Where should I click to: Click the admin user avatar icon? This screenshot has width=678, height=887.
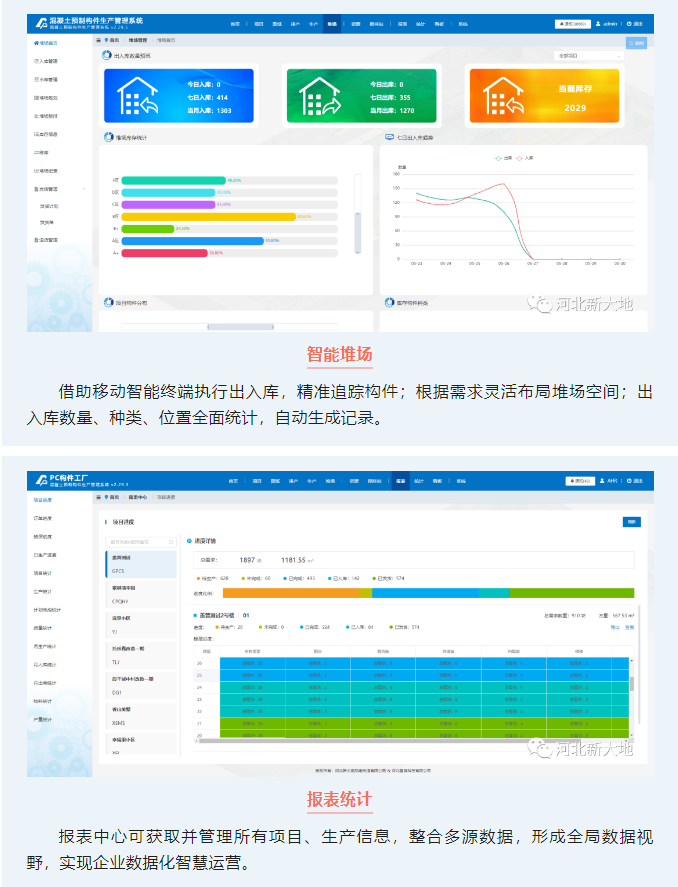[599, 23]
